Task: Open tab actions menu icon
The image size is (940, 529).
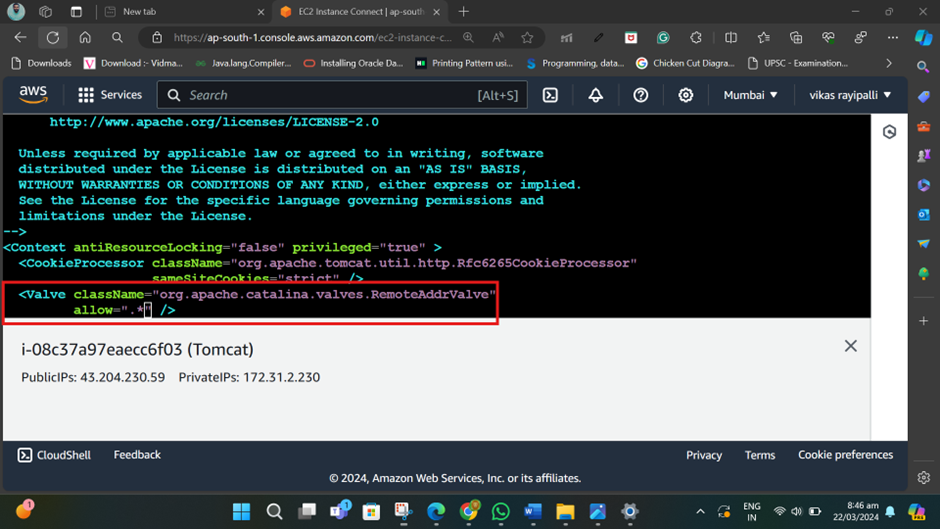Action: 76,11
